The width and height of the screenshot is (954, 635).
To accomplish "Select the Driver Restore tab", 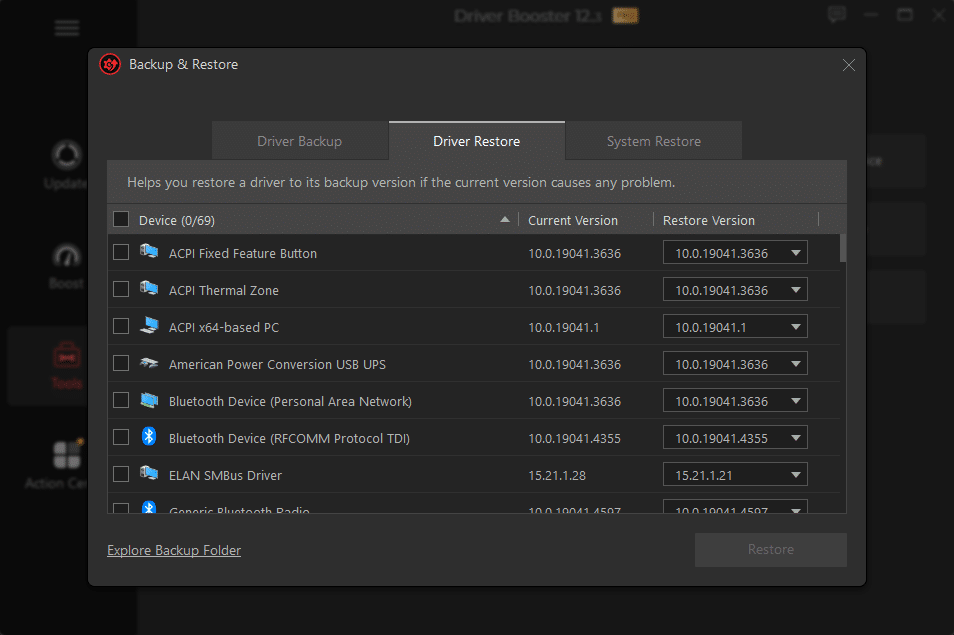I will (x=476, y=141).
